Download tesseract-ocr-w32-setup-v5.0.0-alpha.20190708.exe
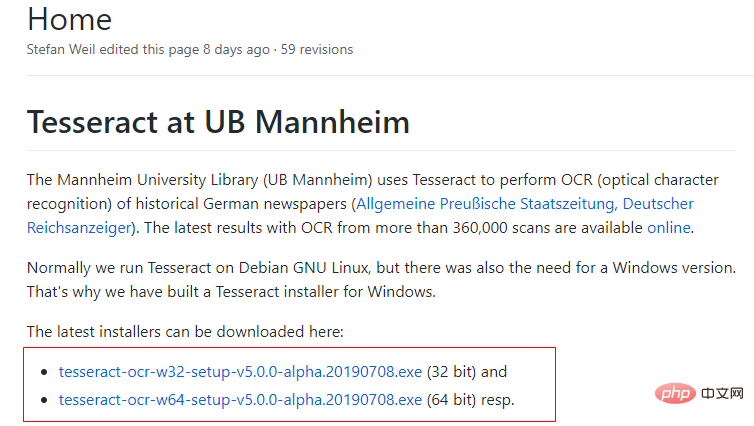This screenshot has height=426, width=754. tap(240, 372)
